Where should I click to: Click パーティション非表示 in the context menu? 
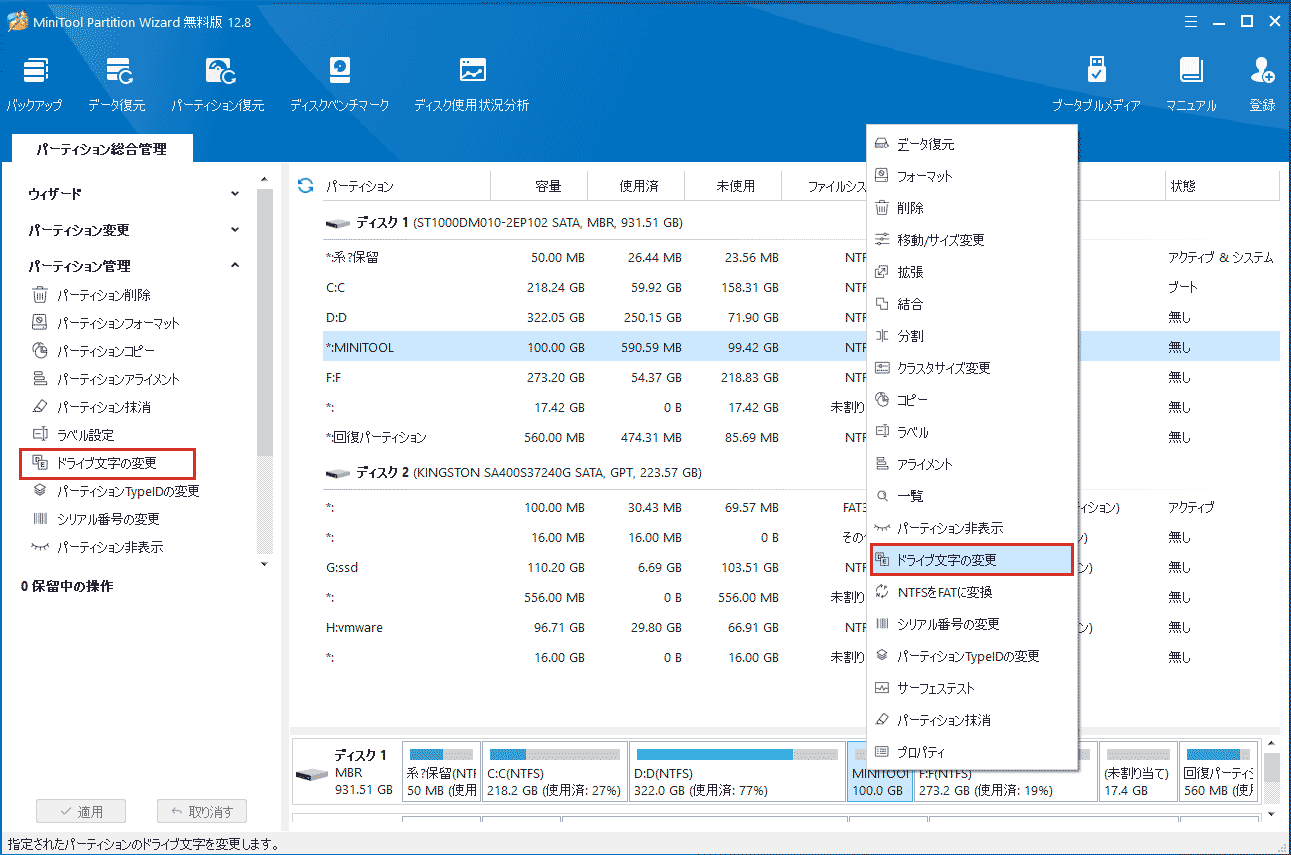972,528
